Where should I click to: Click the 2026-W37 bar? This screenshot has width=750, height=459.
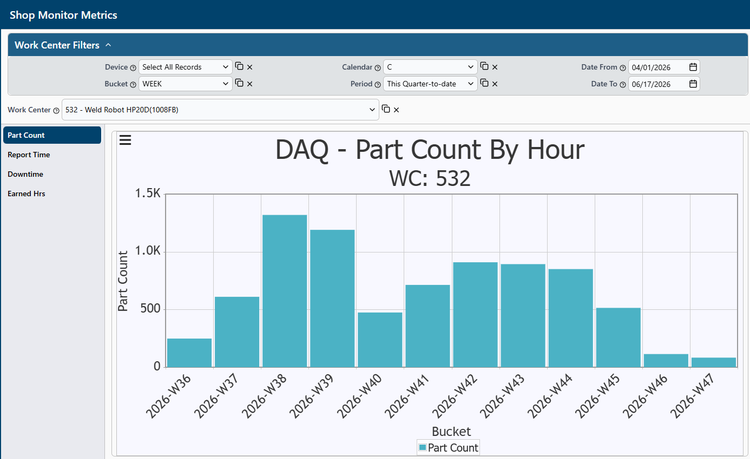click(x=237, y=332)
